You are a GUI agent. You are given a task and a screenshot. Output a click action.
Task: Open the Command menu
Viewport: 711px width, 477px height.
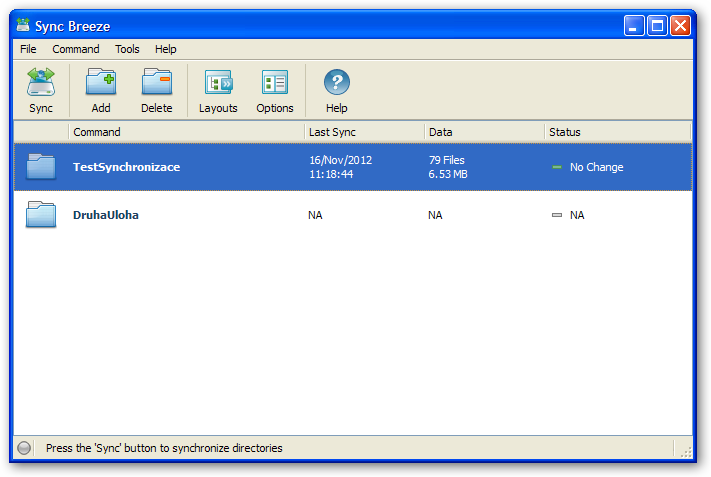tap(76, 49)
